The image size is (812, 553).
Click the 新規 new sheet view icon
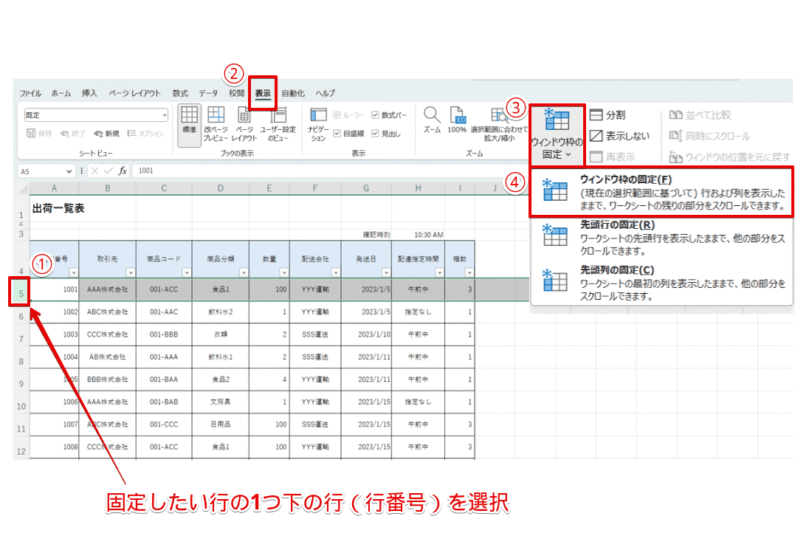pyautogui.click(x=98, y=134)
